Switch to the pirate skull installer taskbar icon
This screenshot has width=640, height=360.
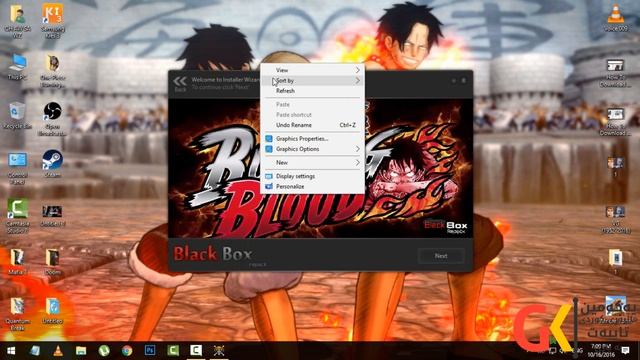coord(219,350)
